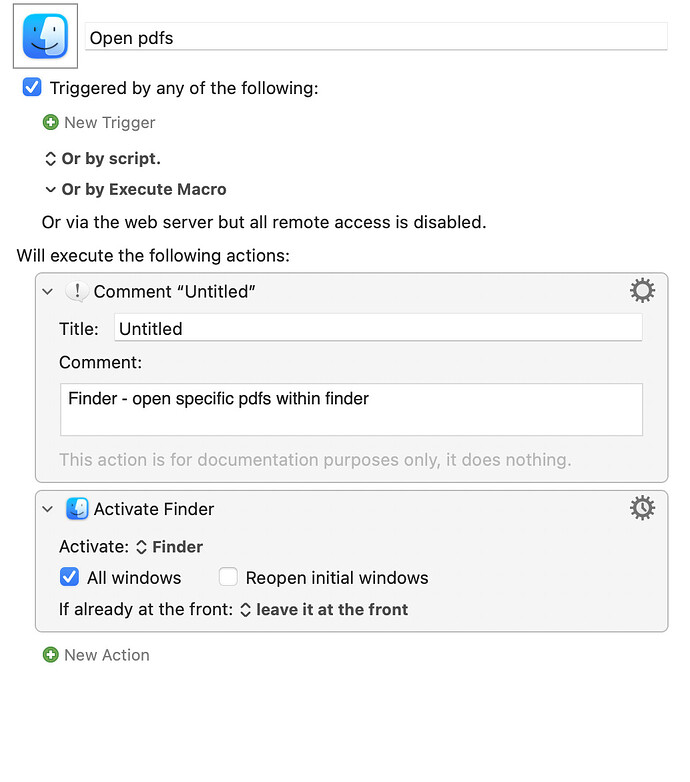Open the 'Or by script' popup selector
690x782 pixels.
[102, 159]
